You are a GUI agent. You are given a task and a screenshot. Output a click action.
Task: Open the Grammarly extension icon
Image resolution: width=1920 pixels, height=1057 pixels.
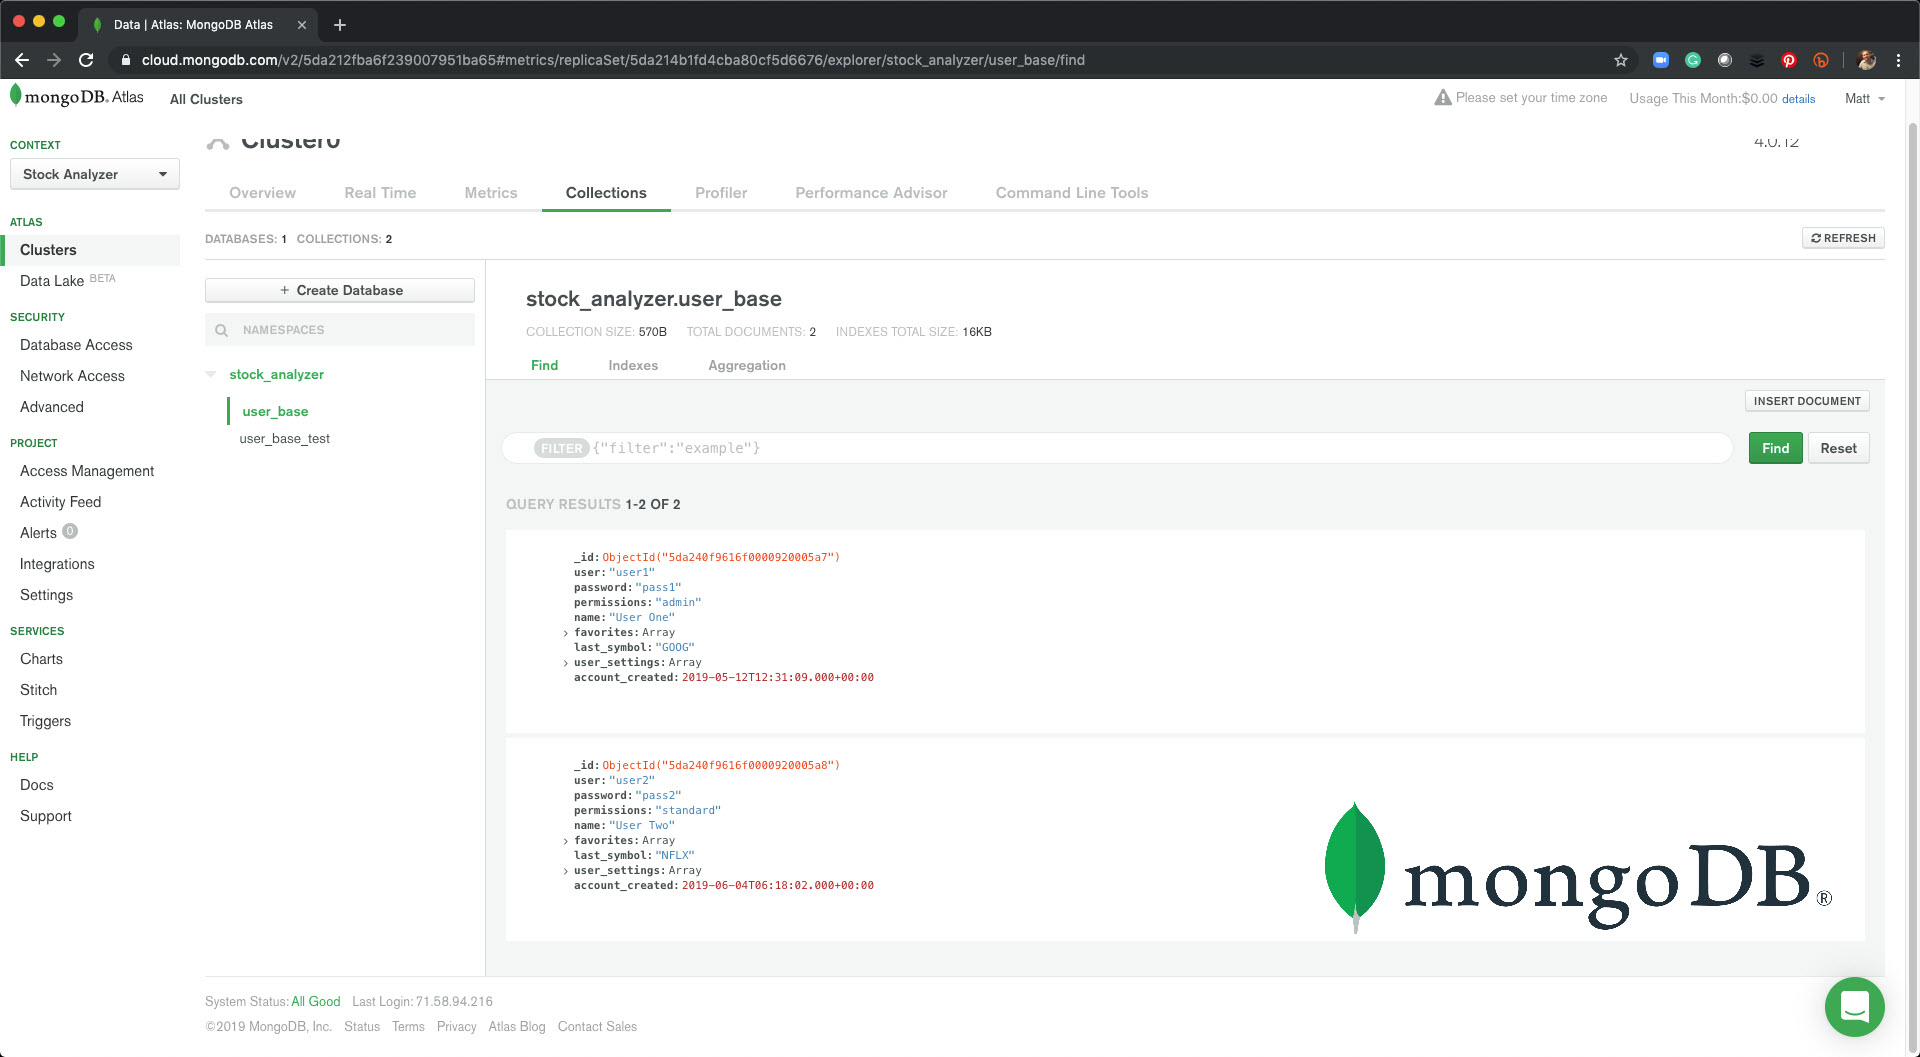tap(1693, 60)
